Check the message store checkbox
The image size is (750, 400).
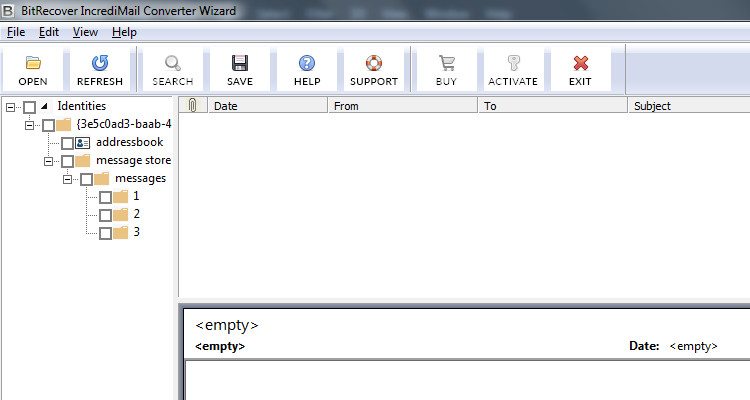(67, 161)
